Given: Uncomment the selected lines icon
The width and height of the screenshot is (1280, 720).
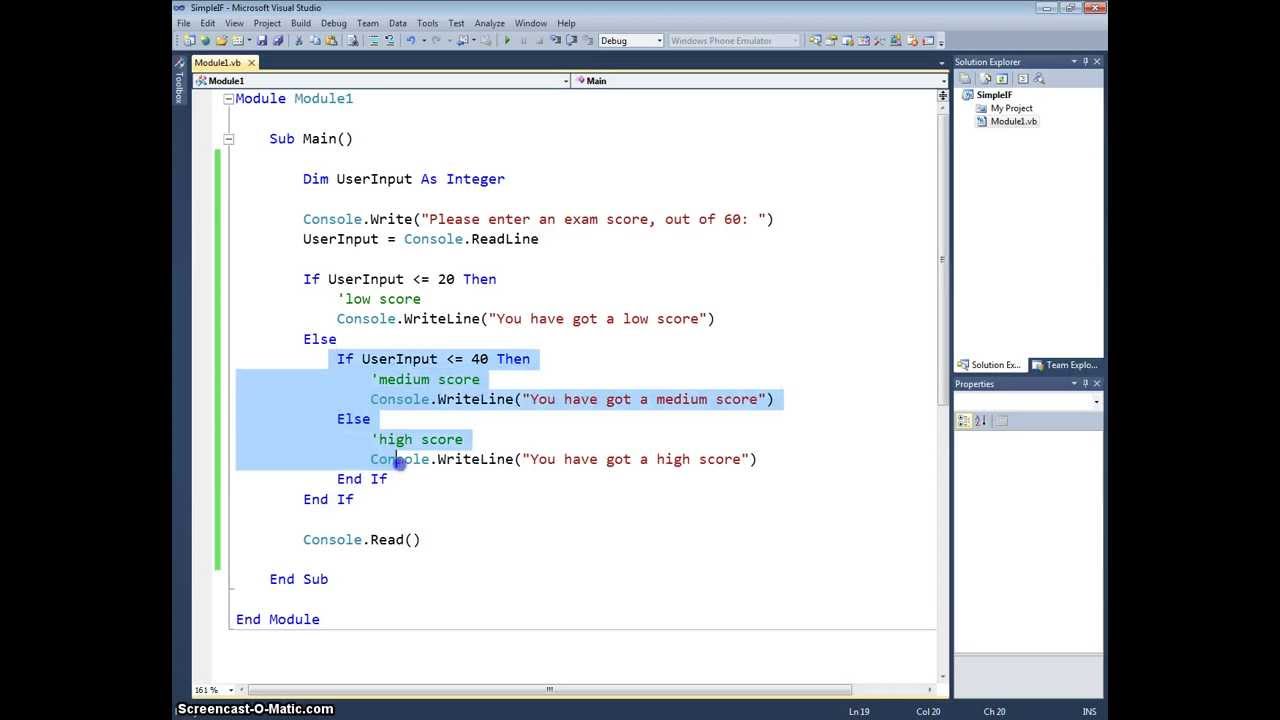Looking at the screenshot, I should pos(390,41).
